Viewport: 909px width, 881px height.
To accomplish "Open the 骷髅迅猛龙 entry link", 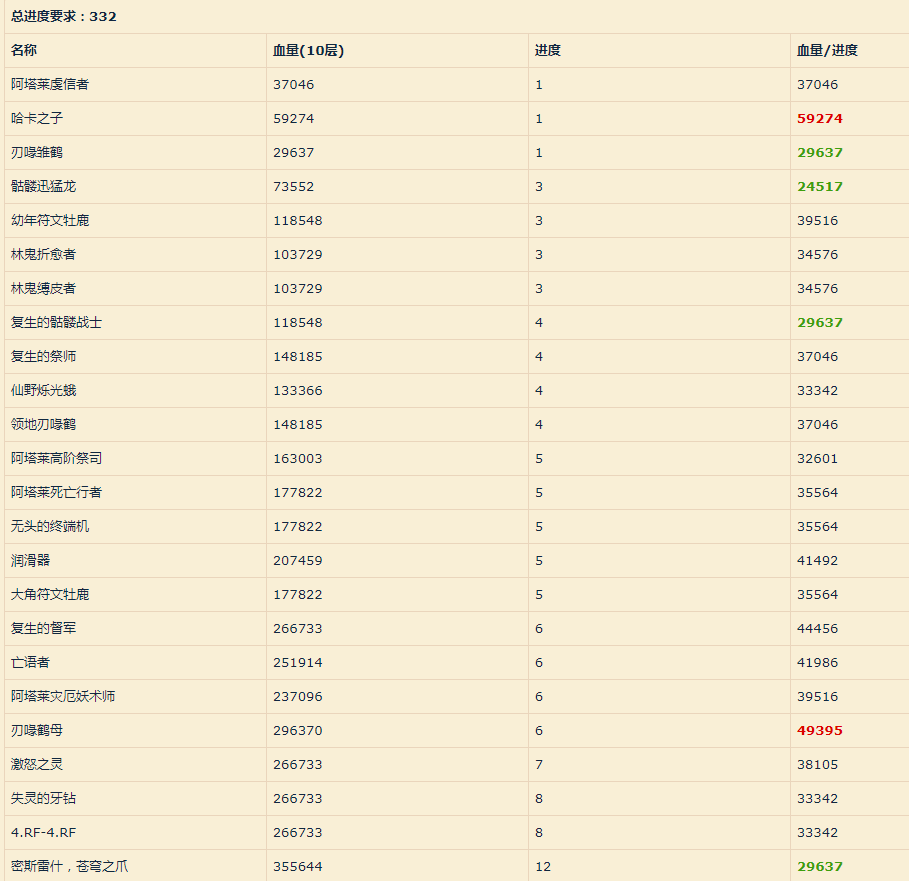I will pos(44,186).
